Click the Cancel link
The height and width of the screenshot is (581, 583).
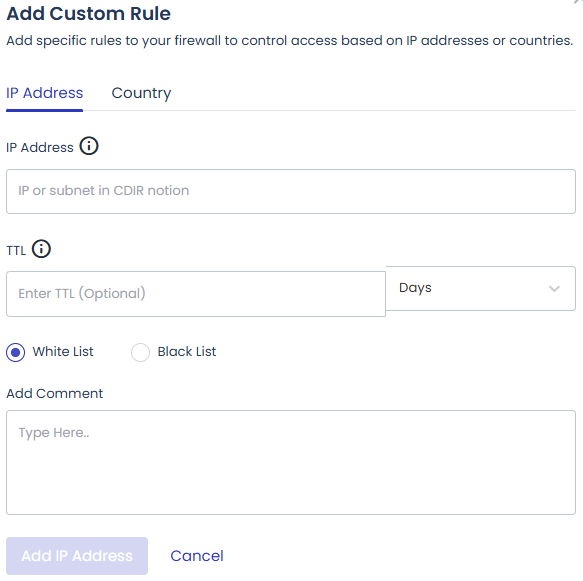(x=197, y=556)
